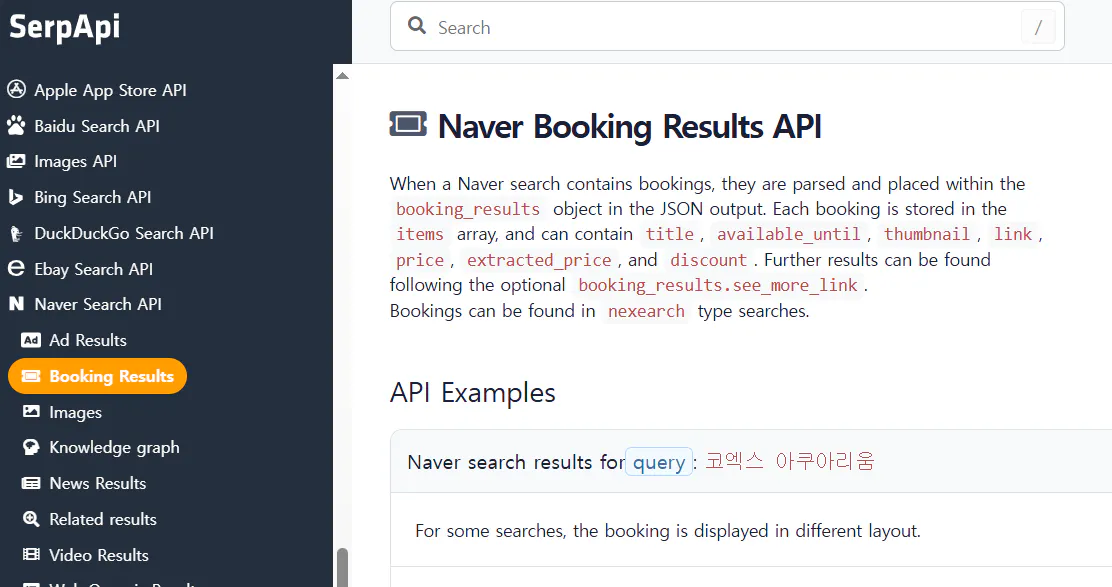This screenshot has width=1112, height=587.
Task: Click the price code term
Action: click(x=420, y=260)
